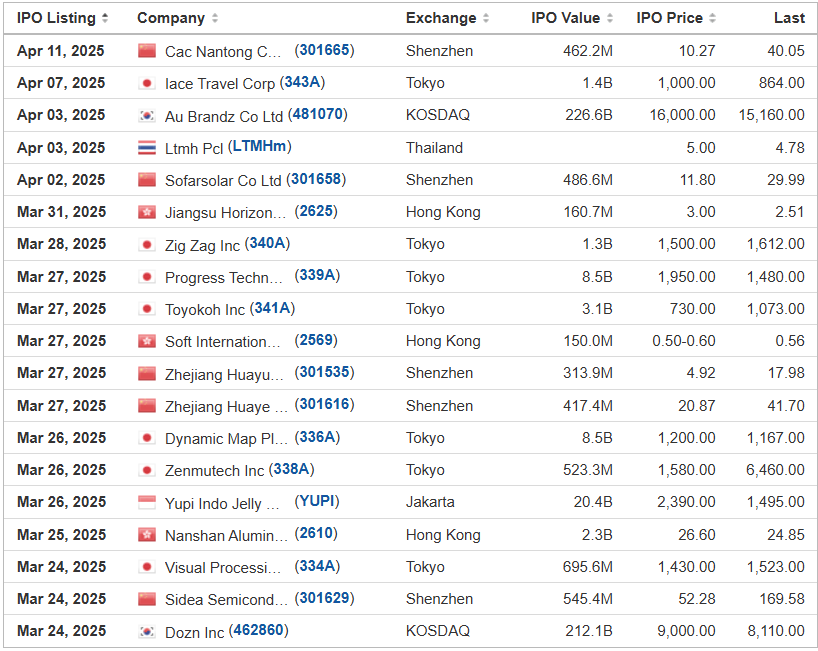Open ticker link 2569
Image resolution: width=818 pixels, height=651 pixels.
[316, 340]
